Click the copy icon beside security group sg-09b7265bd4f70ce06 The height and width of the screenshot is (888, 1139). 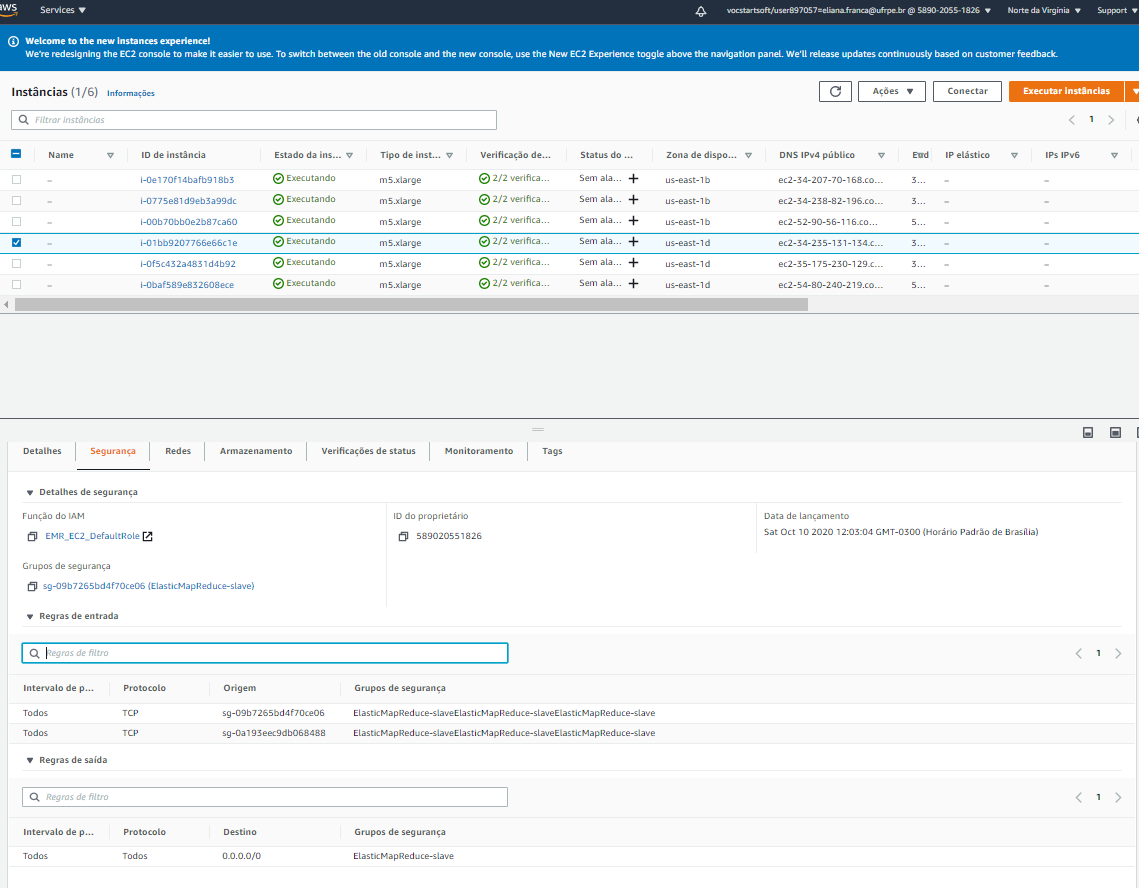click(33, 586)
